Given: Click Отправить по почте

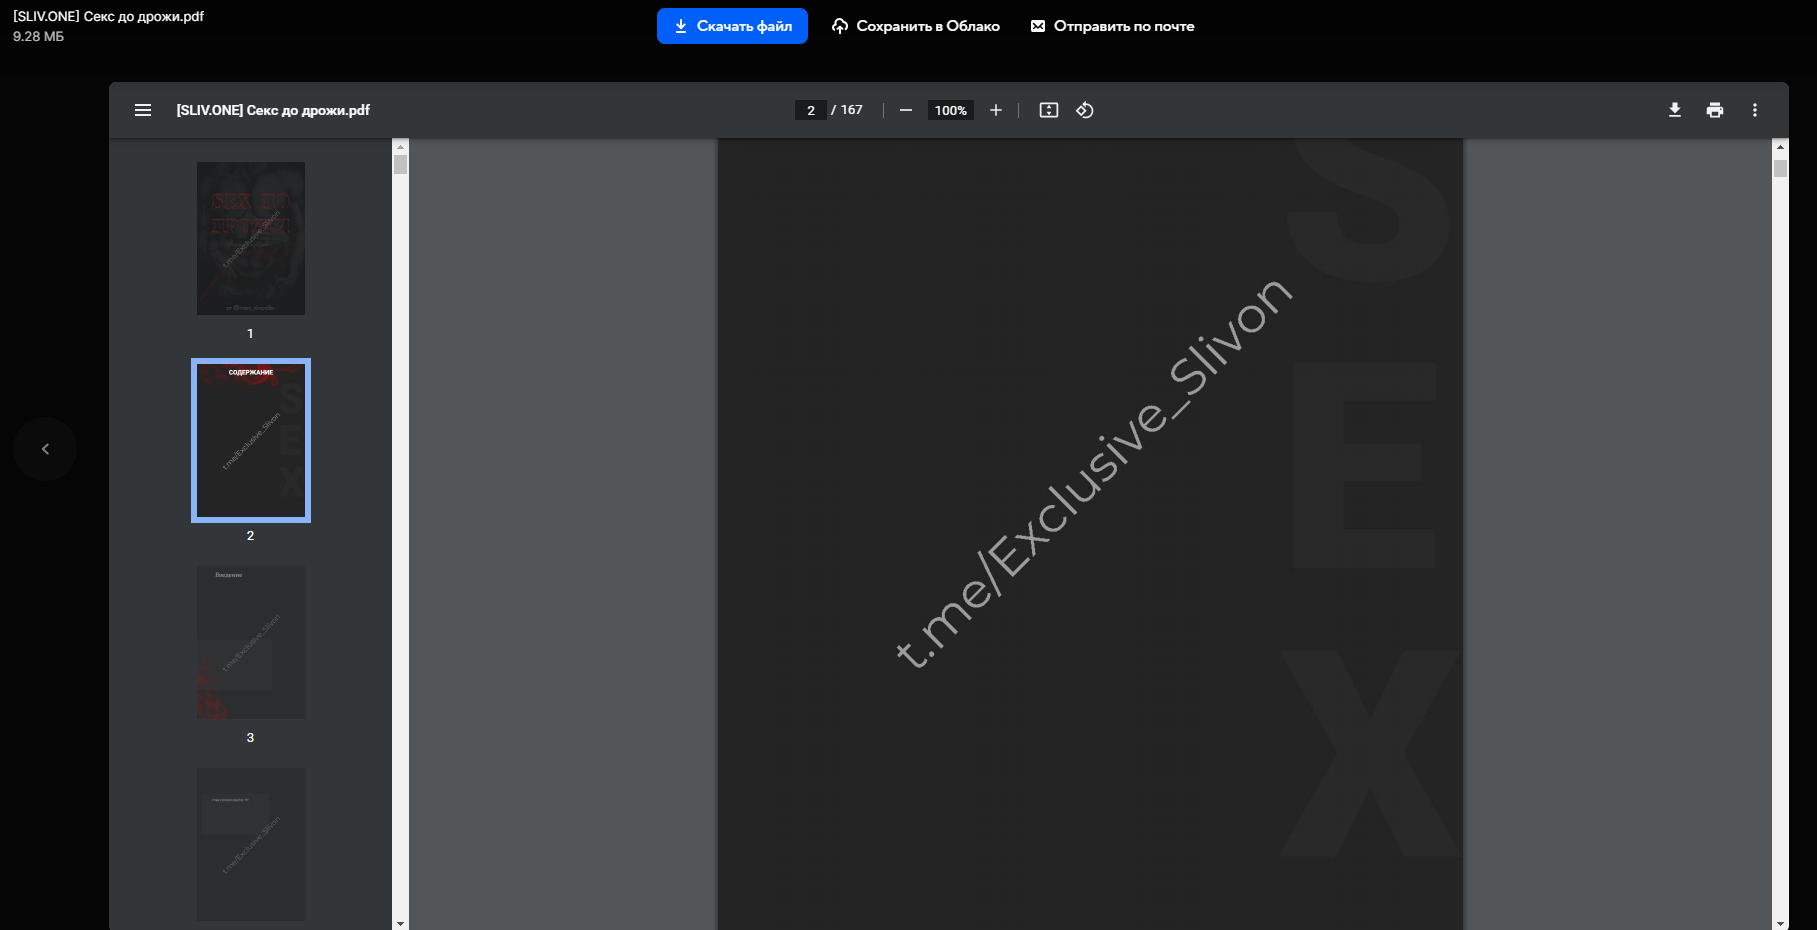Looking at the screenshot, I should (1113, 26).
